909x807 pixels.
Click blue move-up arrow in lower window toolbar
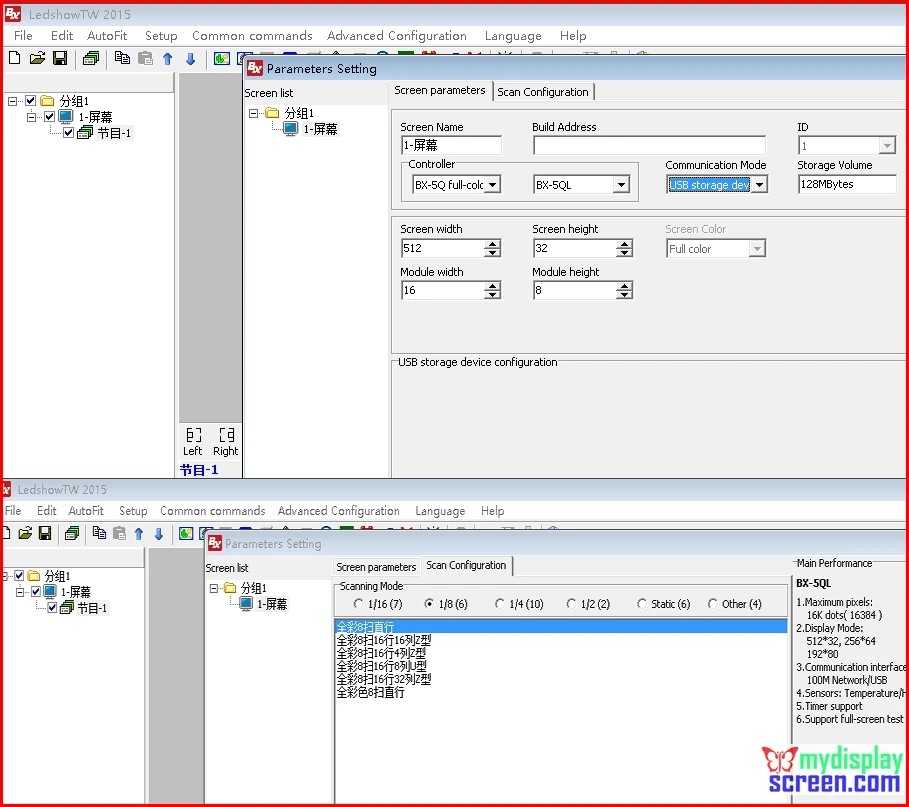pos(139,533)
